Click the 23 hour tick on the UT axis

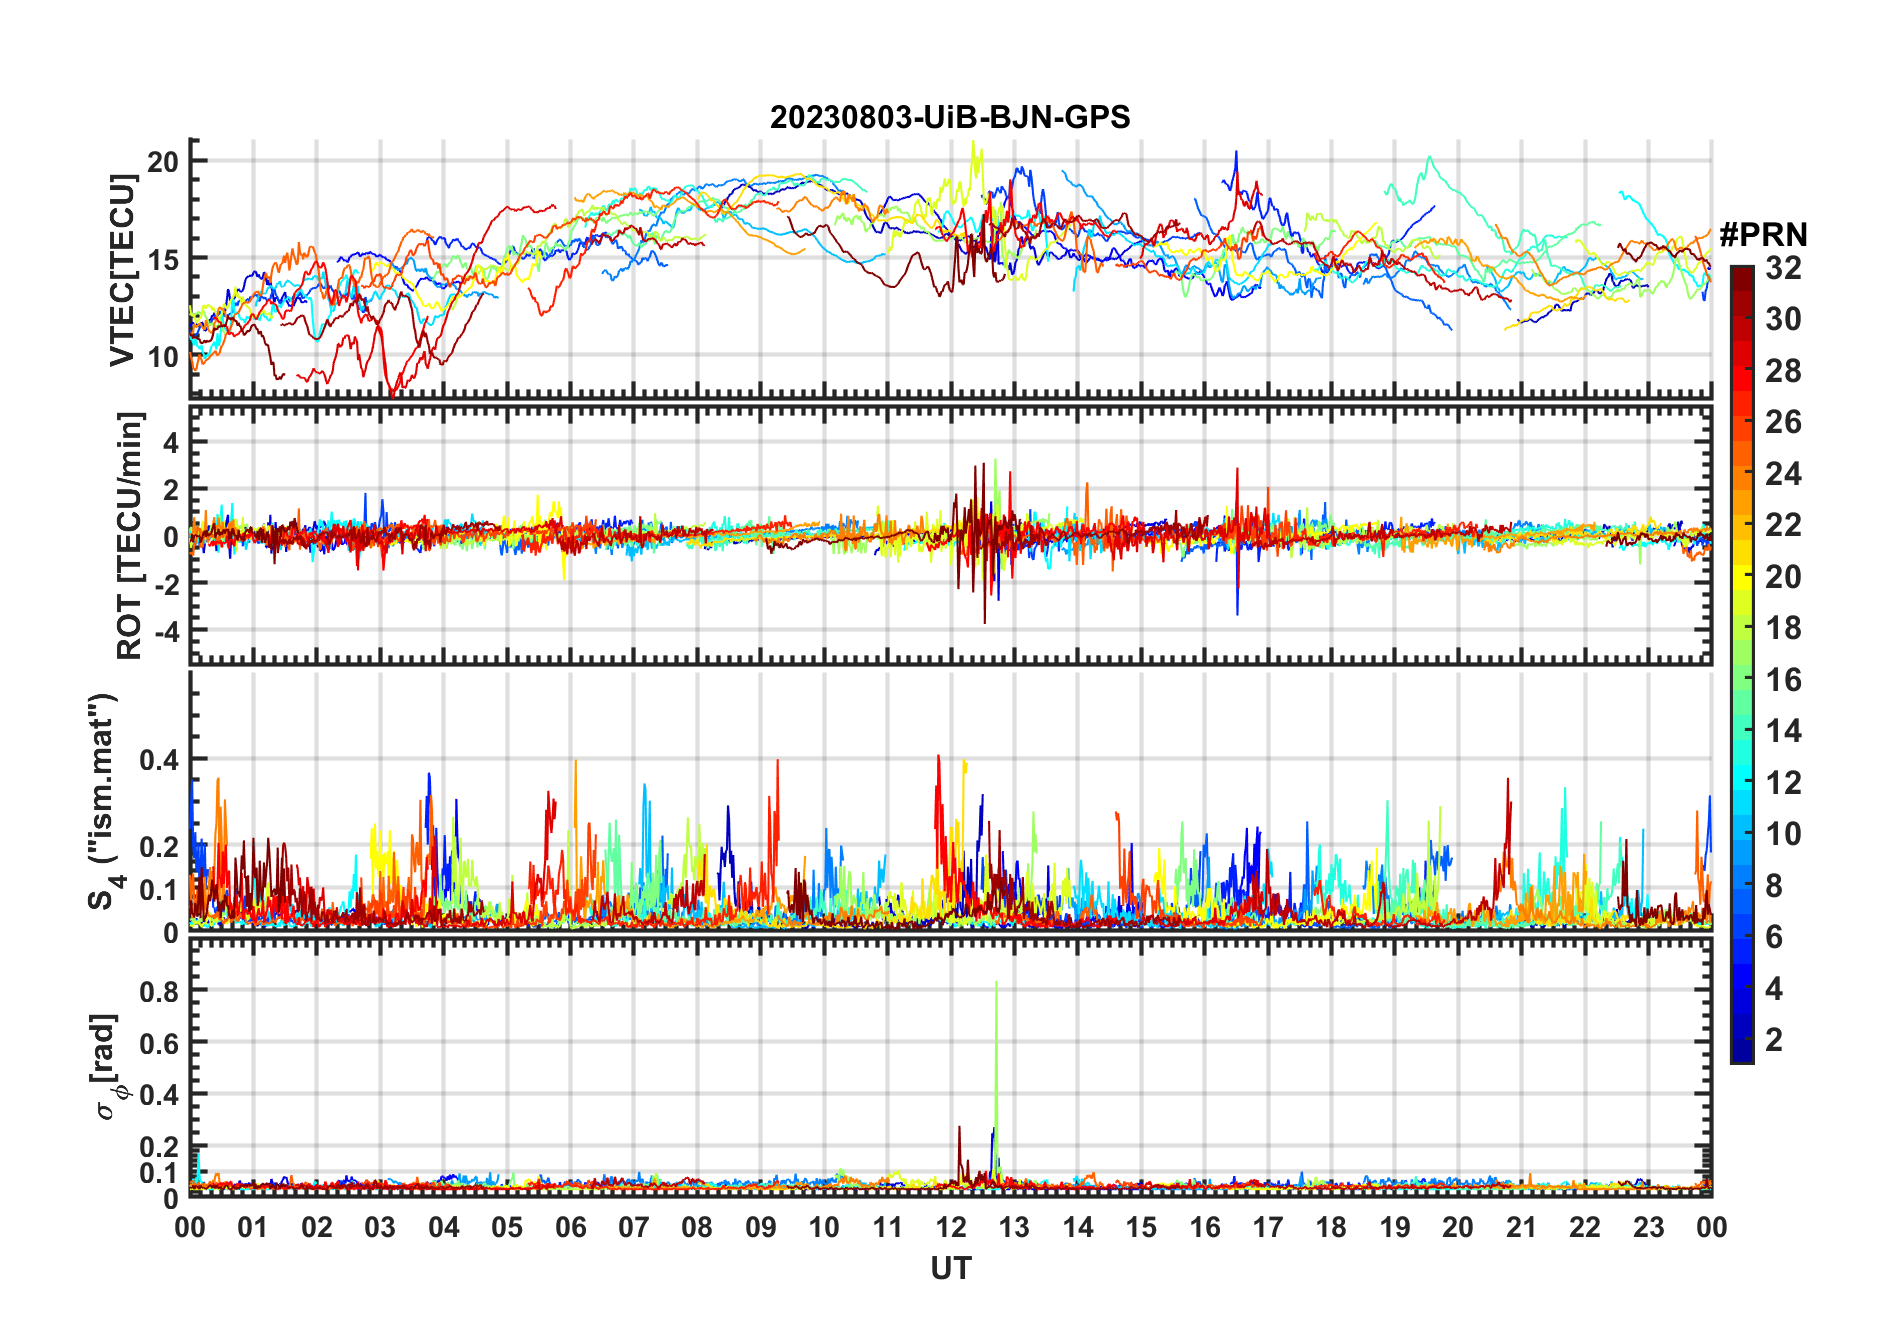tap(1648, 1228)
